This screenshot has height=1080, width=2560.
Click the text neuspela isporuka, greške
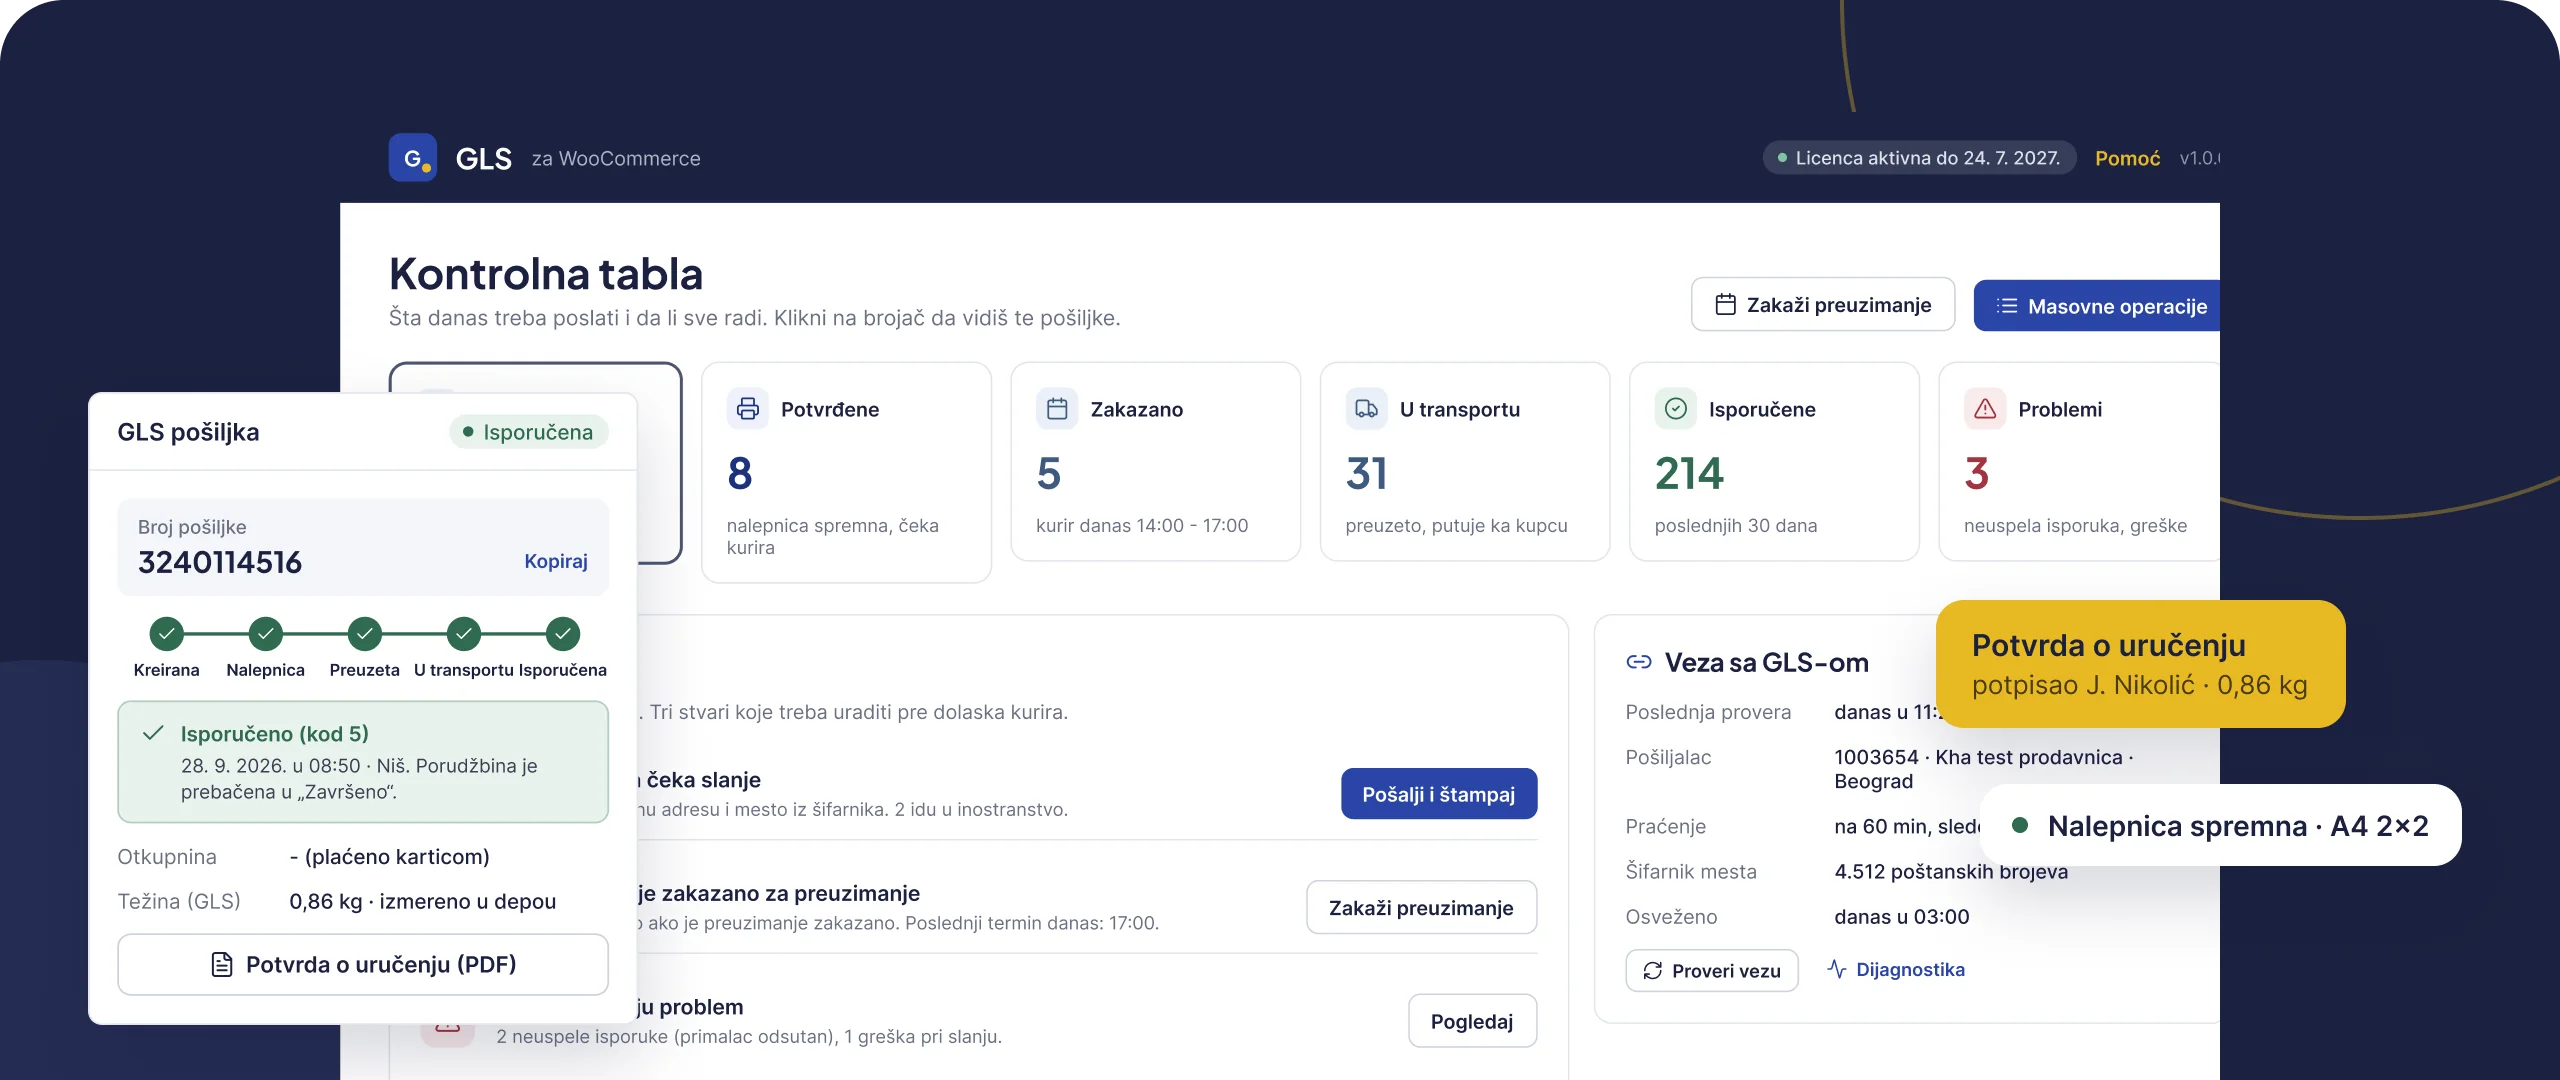pos(2076,525)
